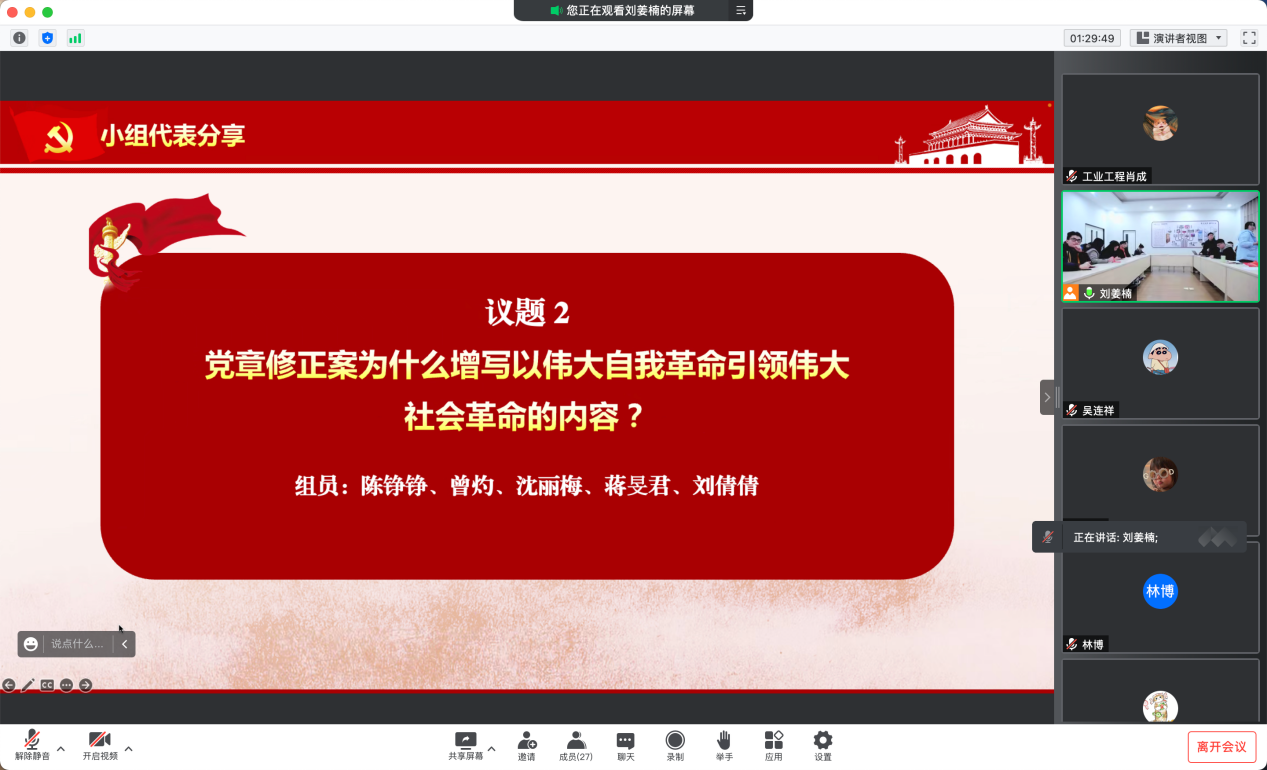Turn on camera via 开启视频
The image size is (1267, 770).
pyautogui.click(x=100, y=745)
